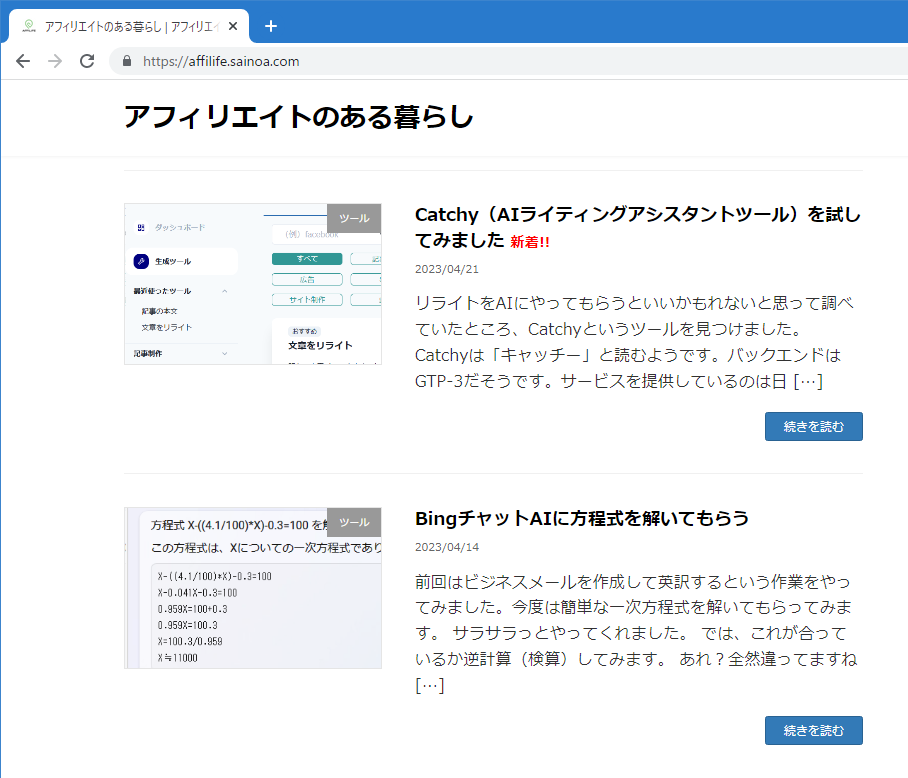Screen dimensions: 908x778
Task: Click the date 2023/04/21
Action: (446, 269)
